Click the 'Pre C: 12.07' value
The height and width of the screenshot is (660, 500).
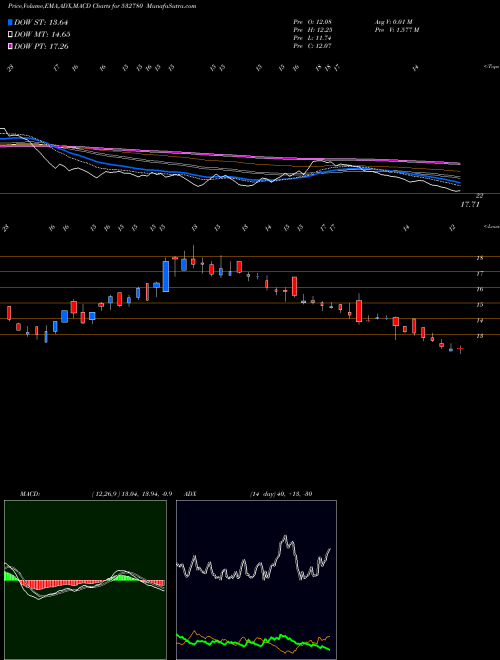point(312,46)
